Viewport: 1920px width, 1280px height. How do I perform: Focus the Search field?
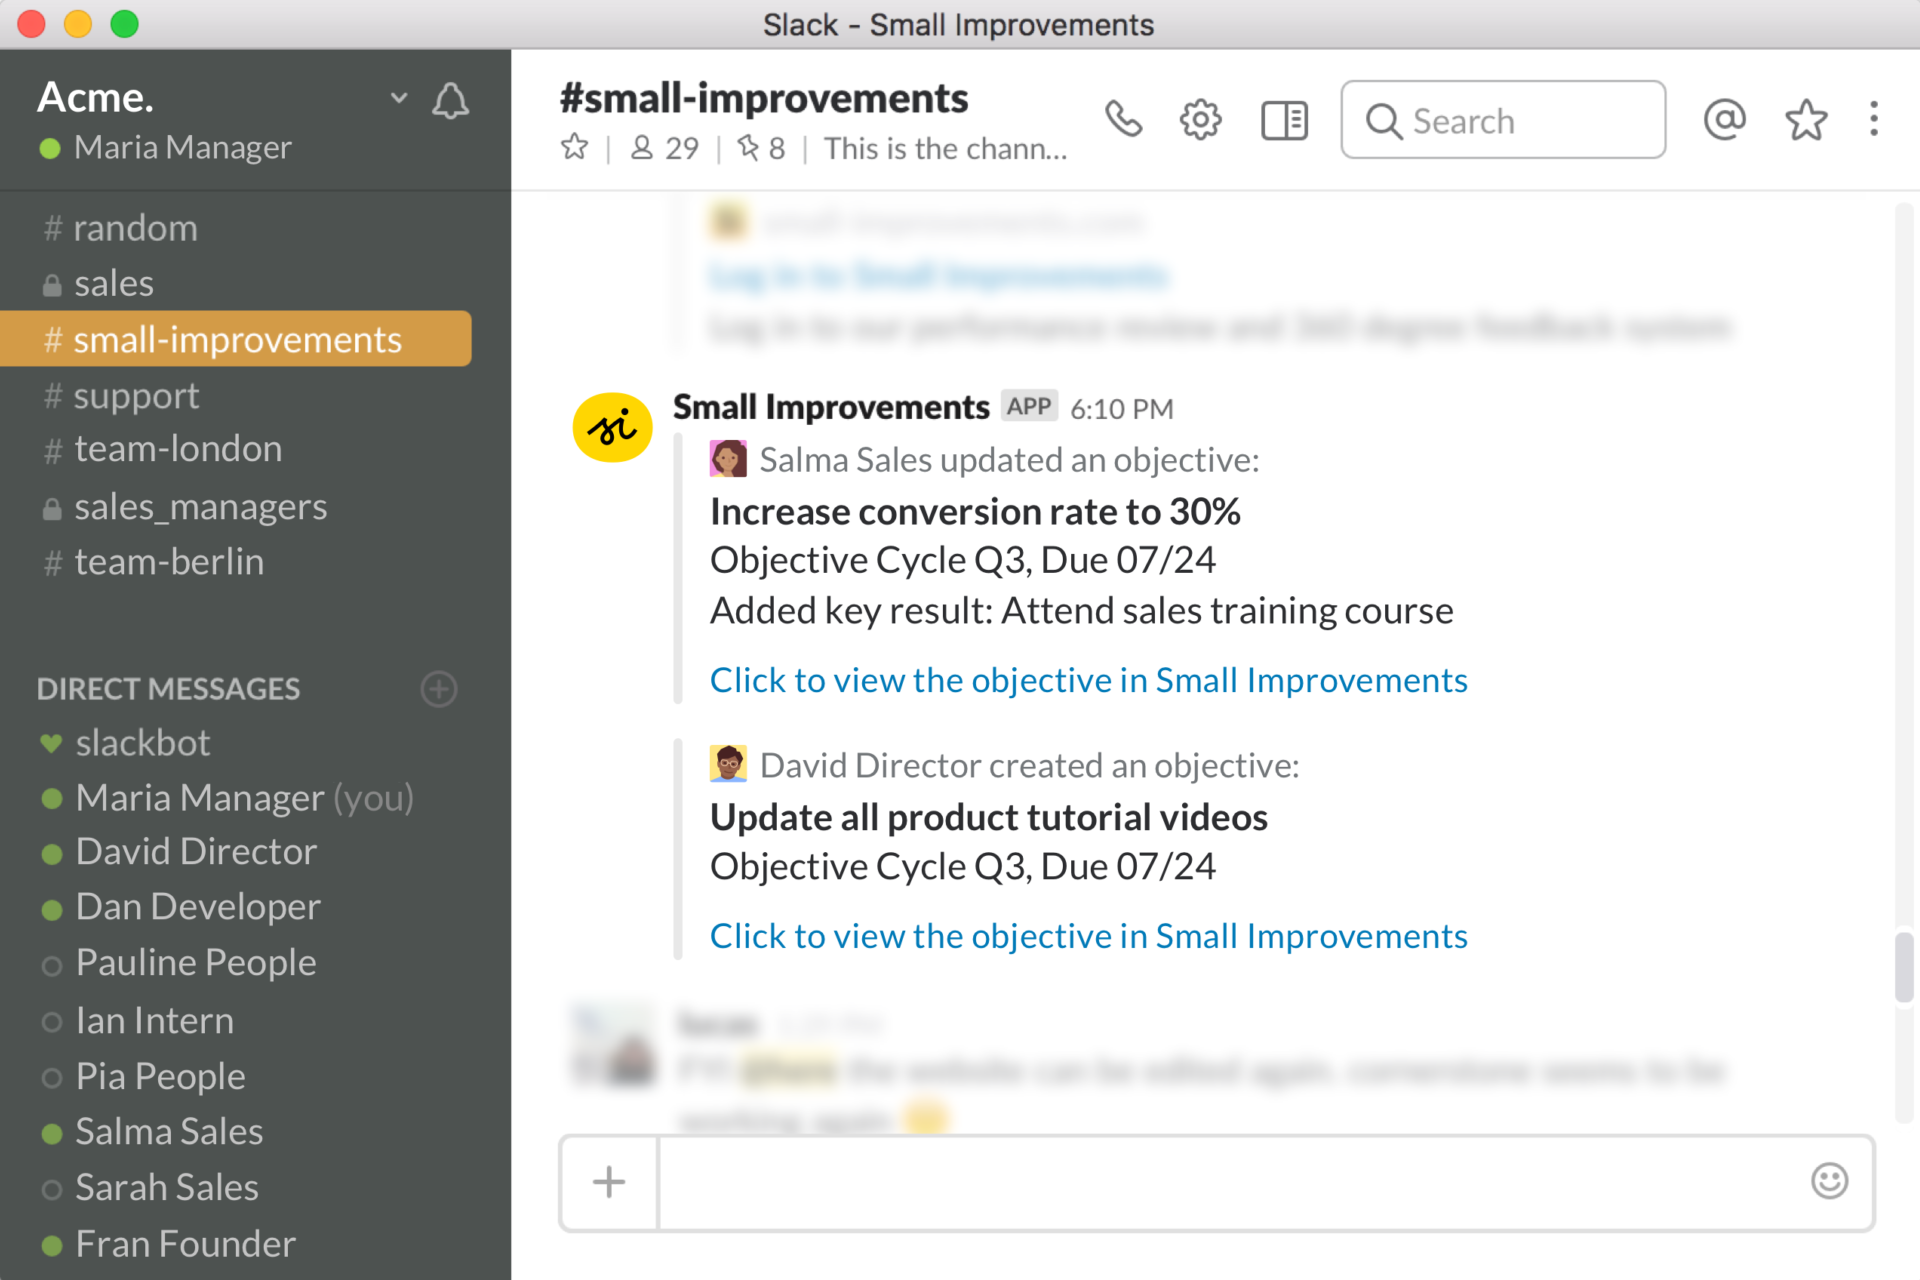point(1503,120)
